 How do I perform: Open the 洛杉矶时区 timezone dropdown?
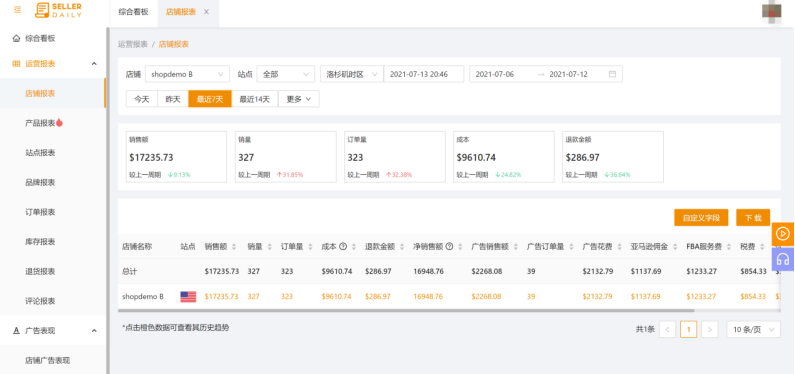(x=351, y=74)
